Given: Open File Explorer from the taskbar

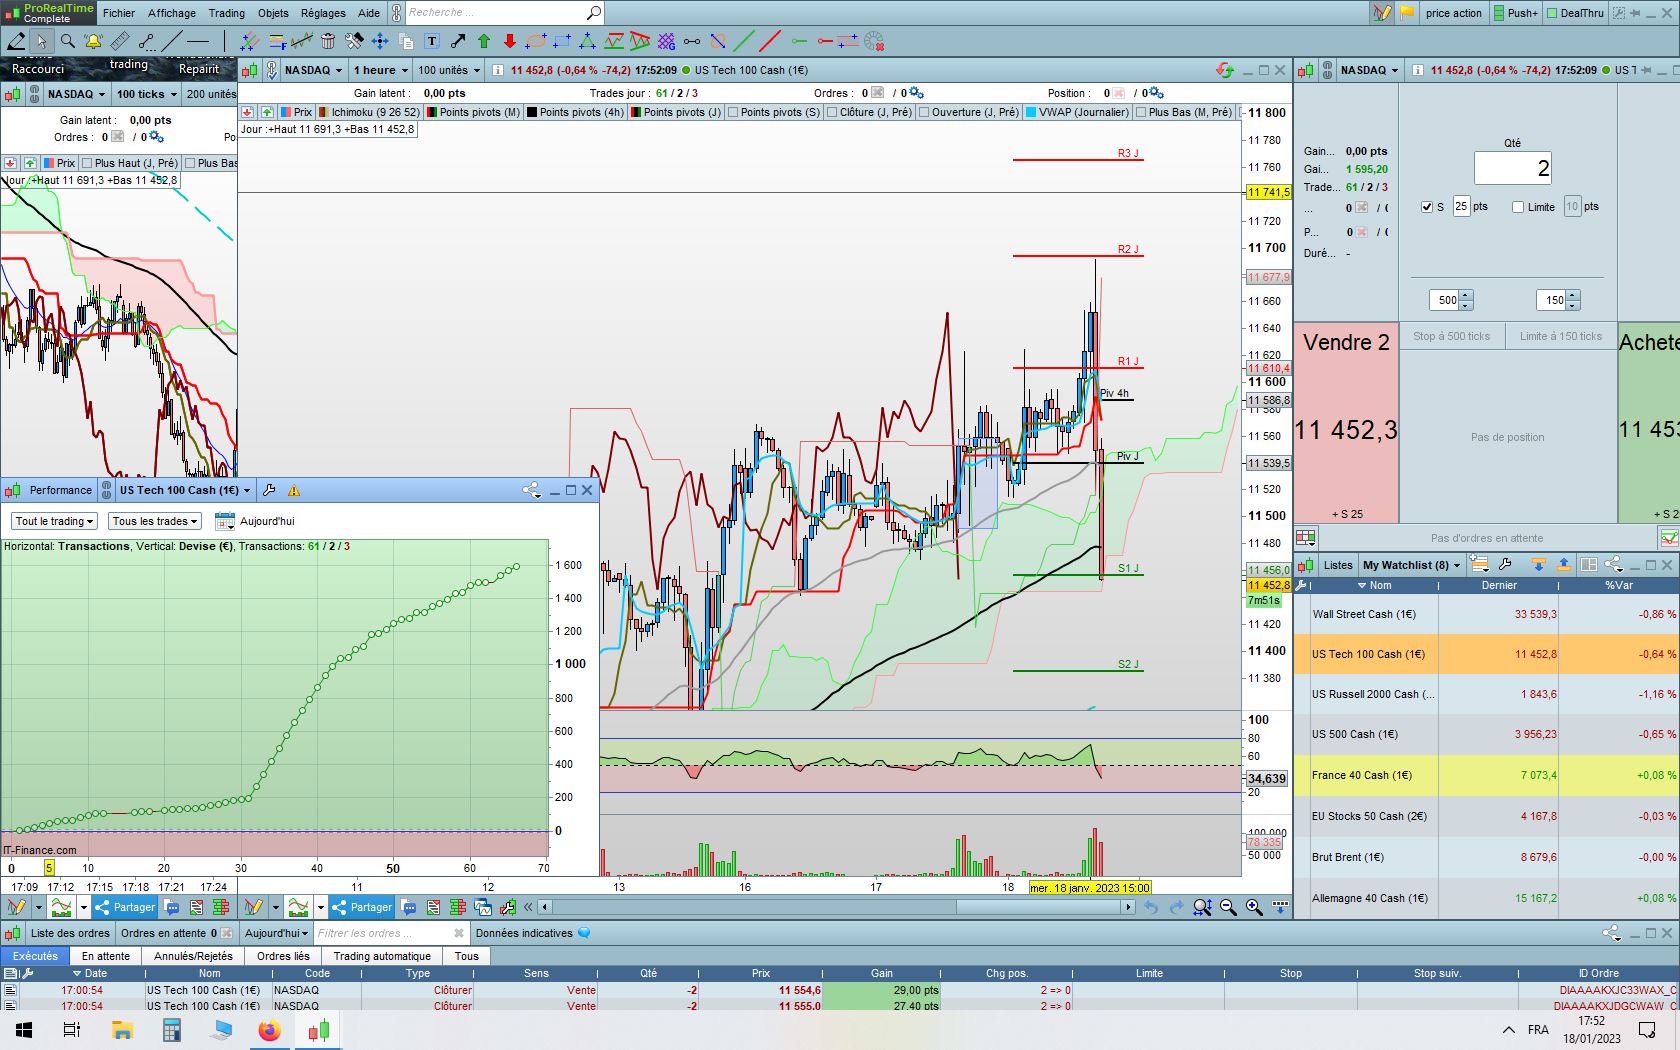Looking at the screenshot, I should click(x=122, y=1030).
